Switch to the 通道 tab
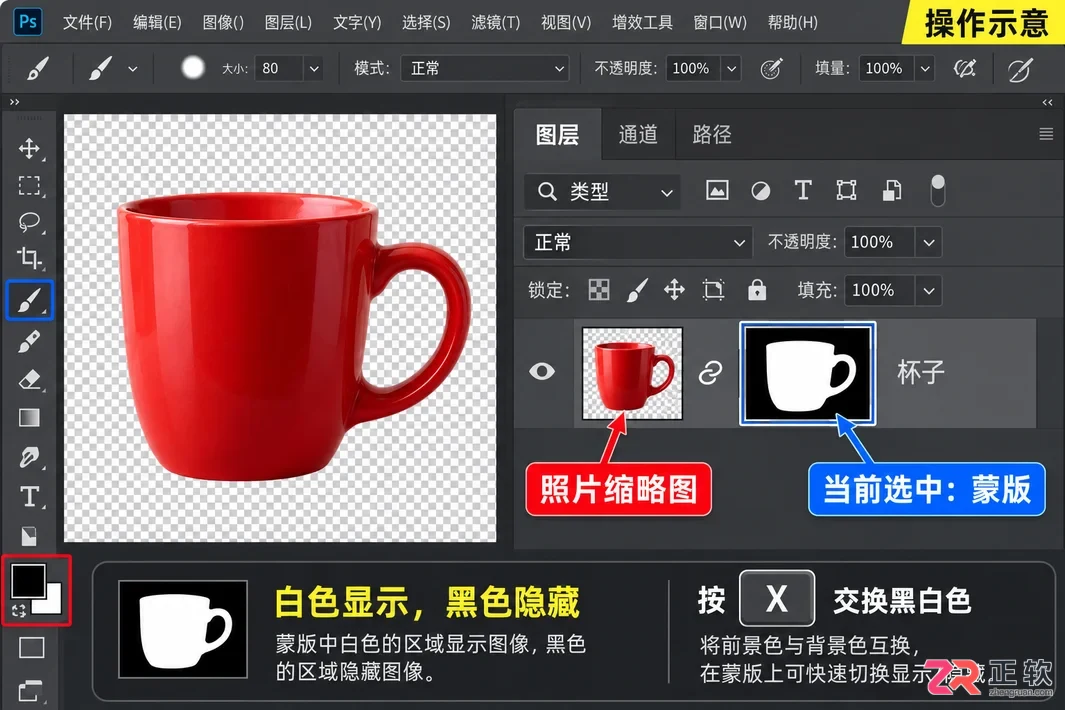 (x=638, y=135)
